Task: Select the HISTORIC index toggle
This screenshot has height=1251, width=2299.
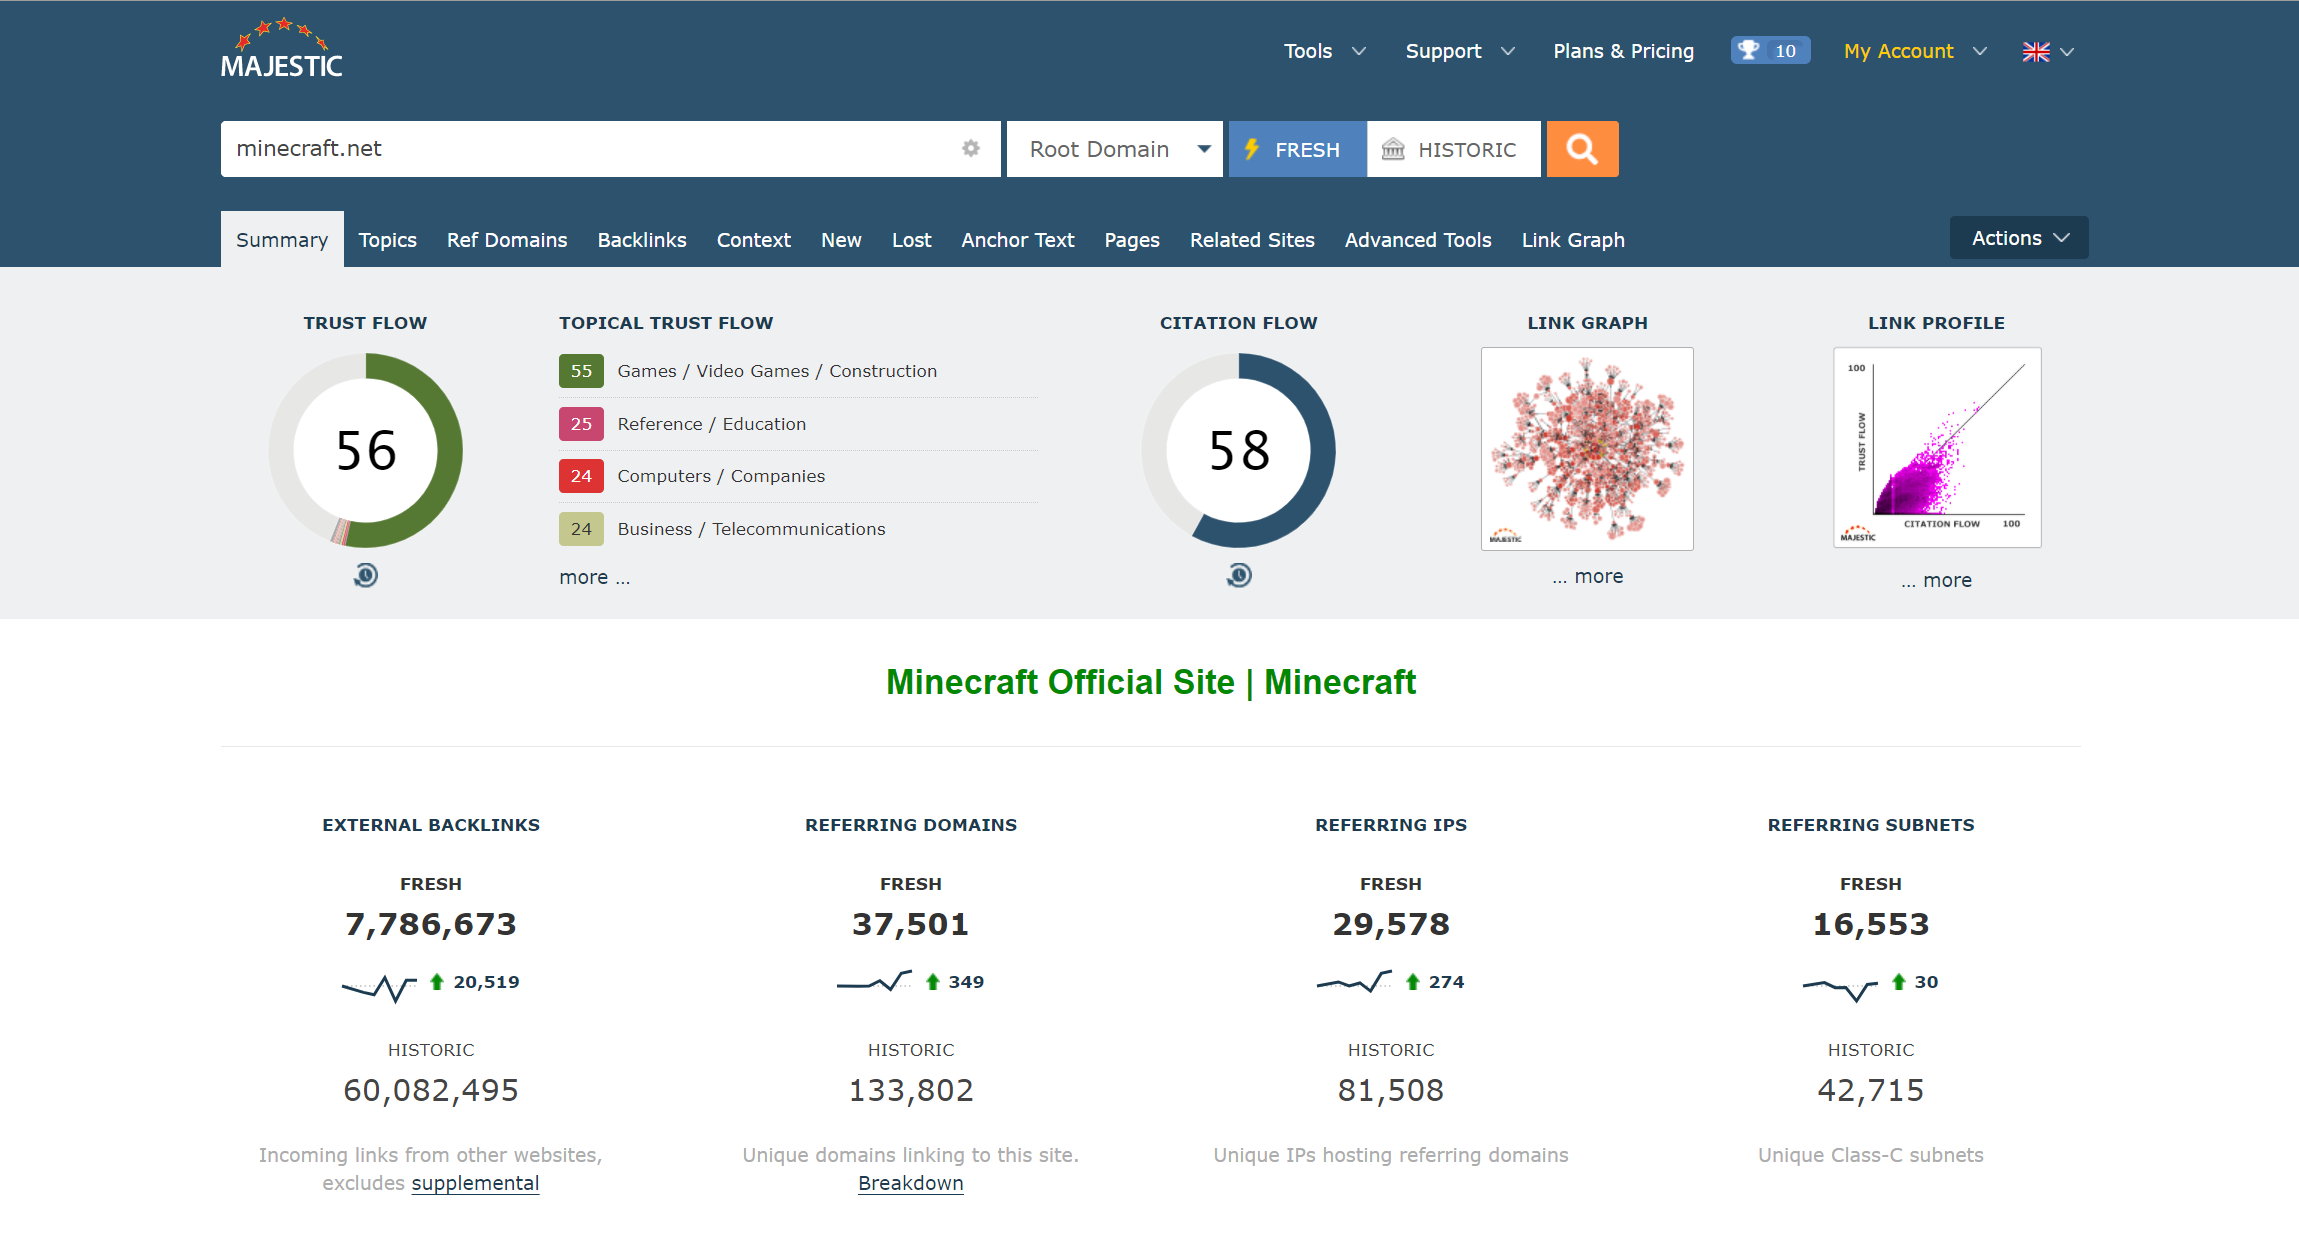Action: (x=1453, y=149)
